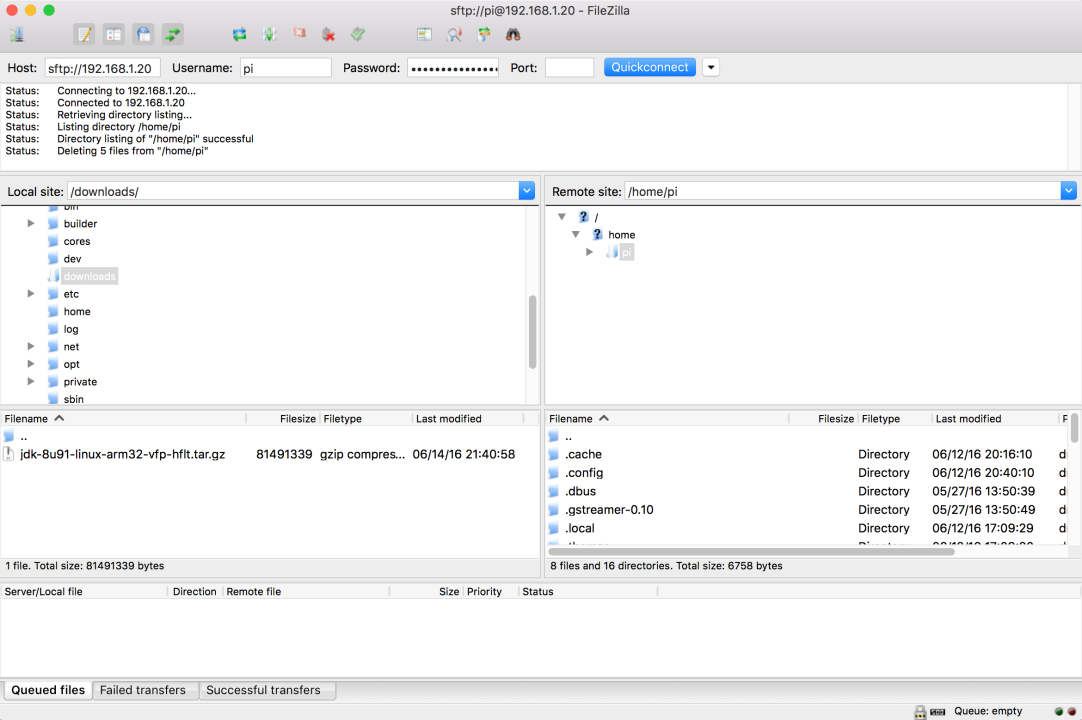Refresh the file and folder lists

tap(239, 34)
